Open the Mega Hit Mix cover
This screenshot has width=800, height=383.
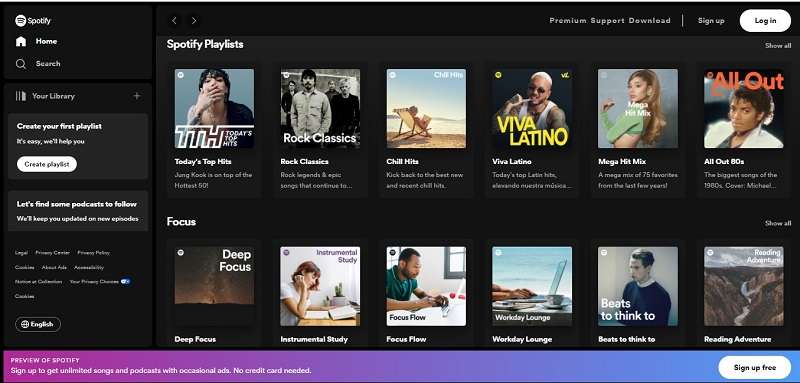coord(638,109)
